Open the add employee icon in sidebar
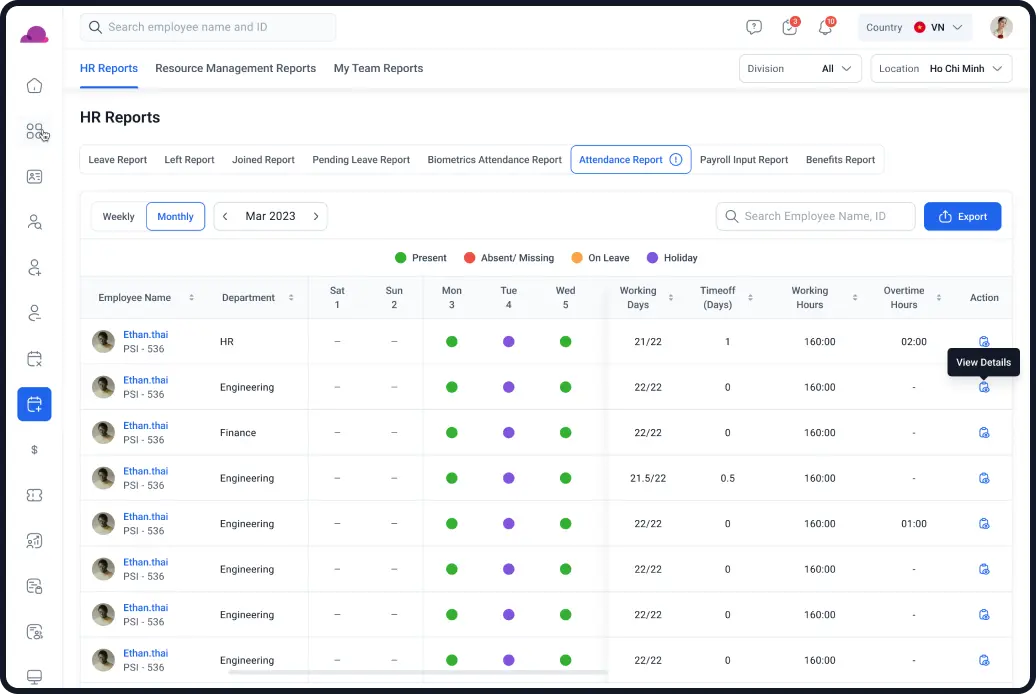 click(x=34, y=268)
